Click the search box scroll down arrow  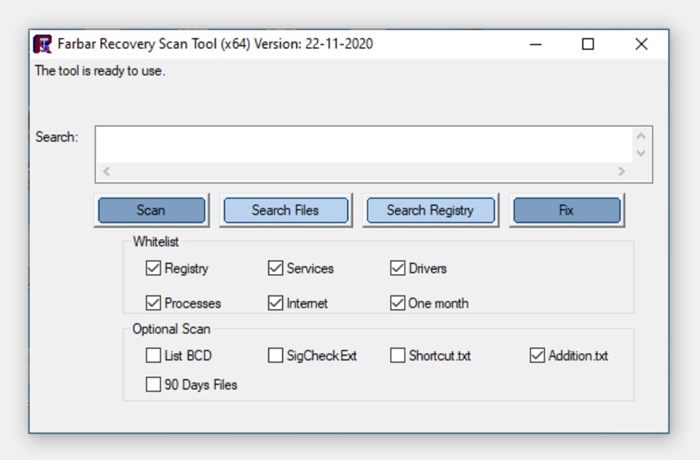pyautogui.click(x=641, y=153)
